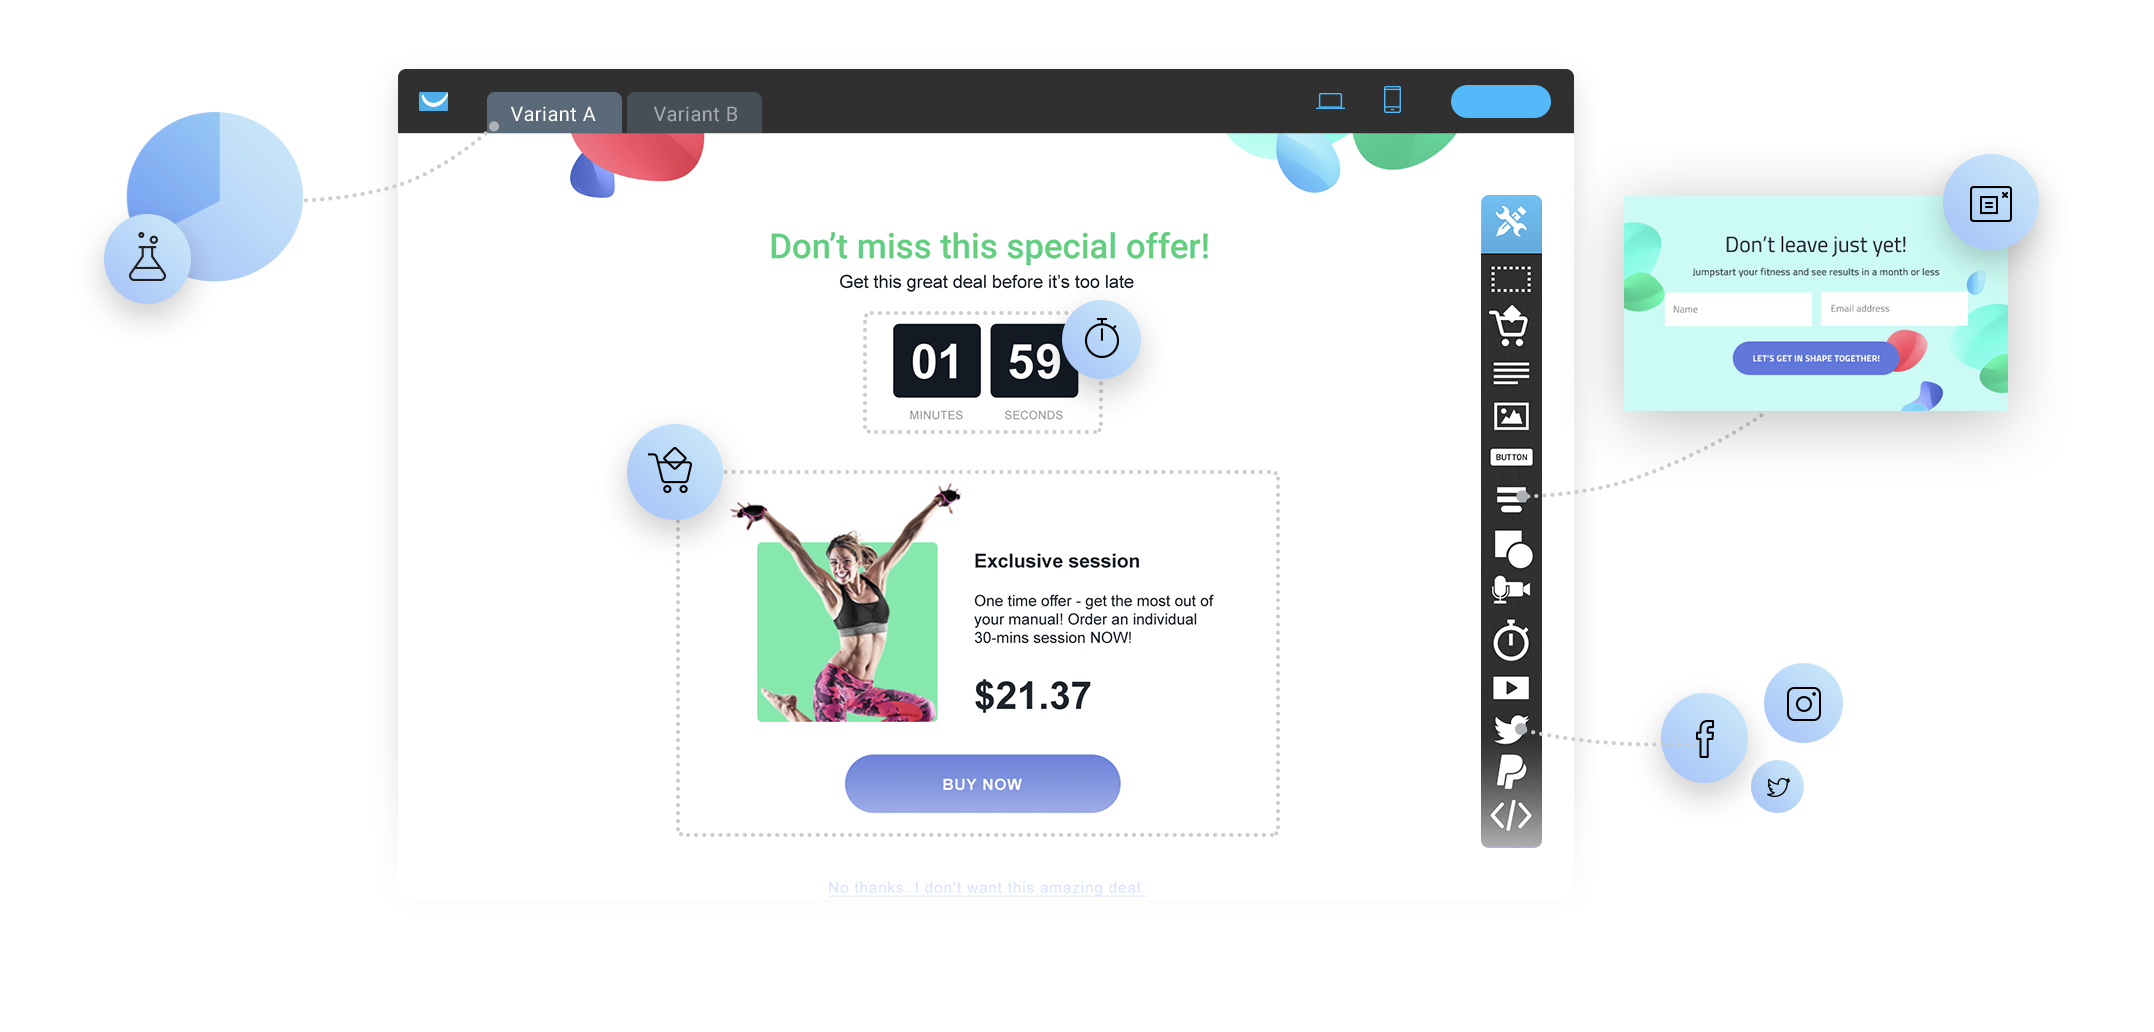Toggle the desktop laptop preview view
The height and width of the screenshot is (1032, 2154).
point(1330,101)
